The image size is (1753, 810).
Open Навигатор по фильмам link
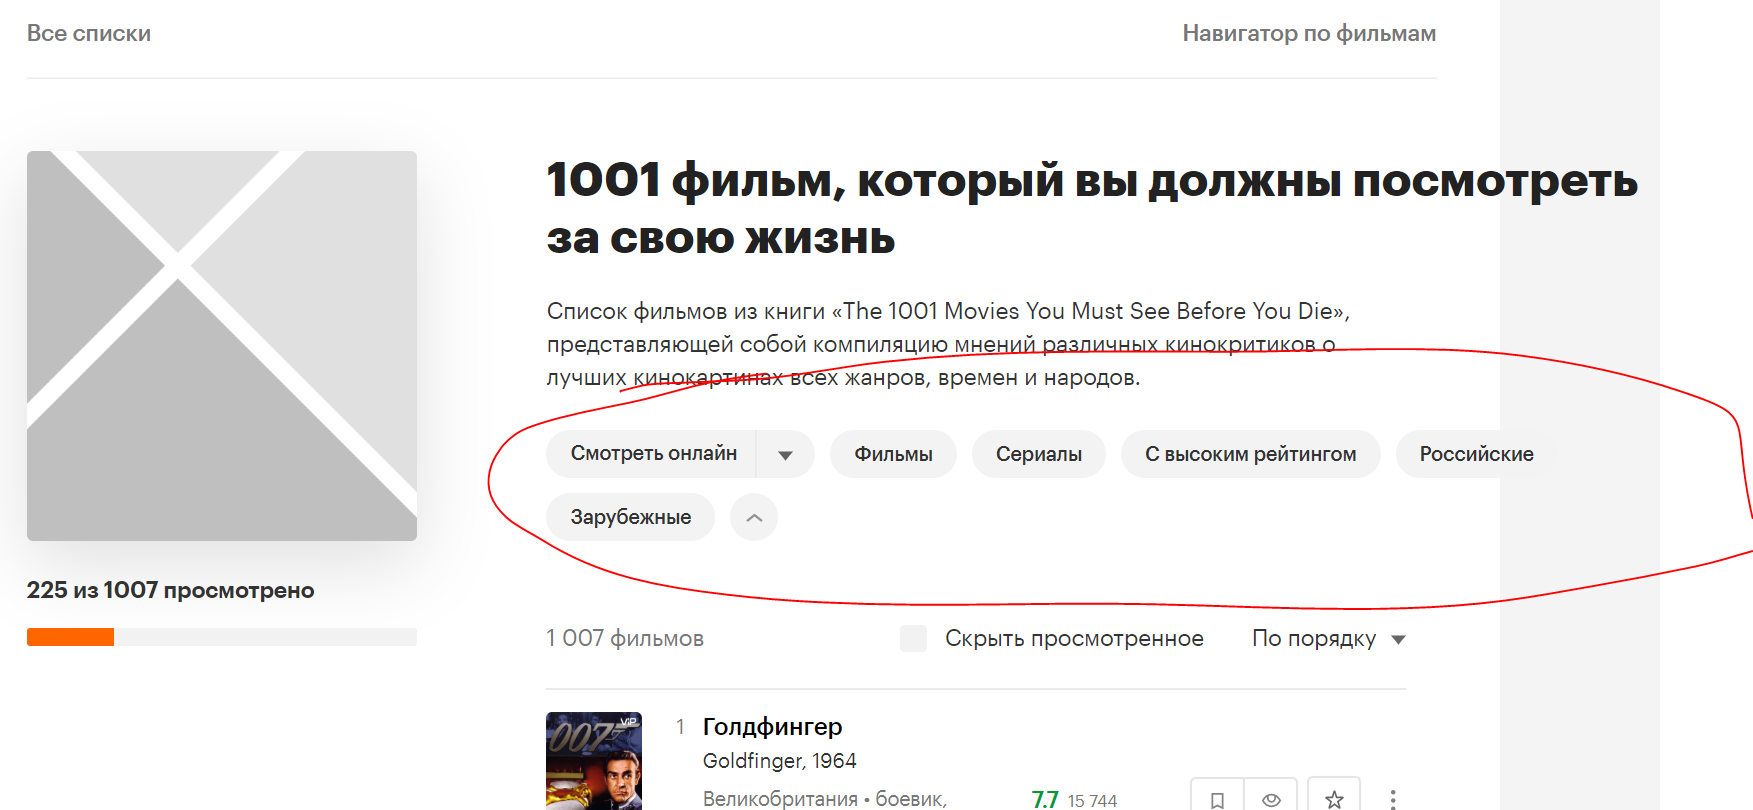(x=1309, y=33)
